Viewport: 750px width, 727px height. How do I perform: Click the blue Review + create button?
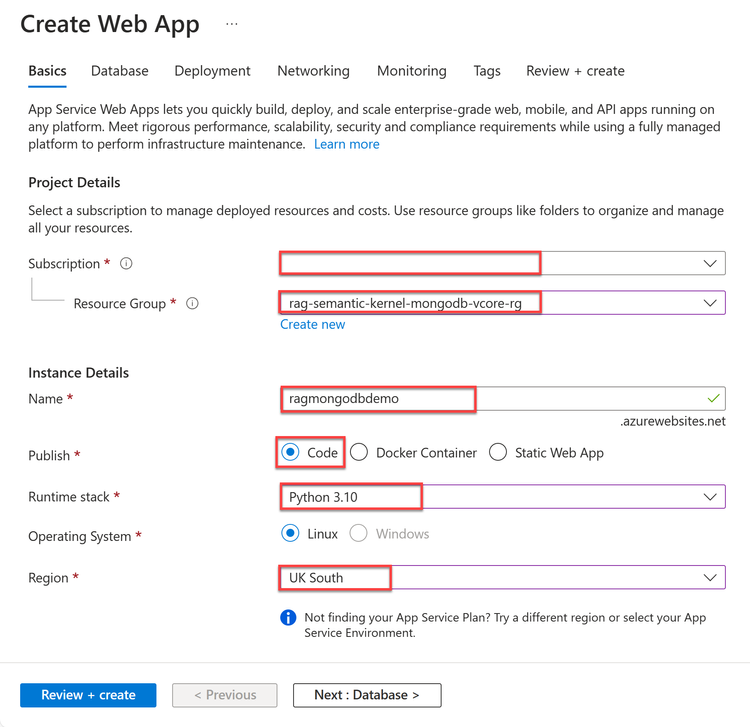(x=88, y=695)
